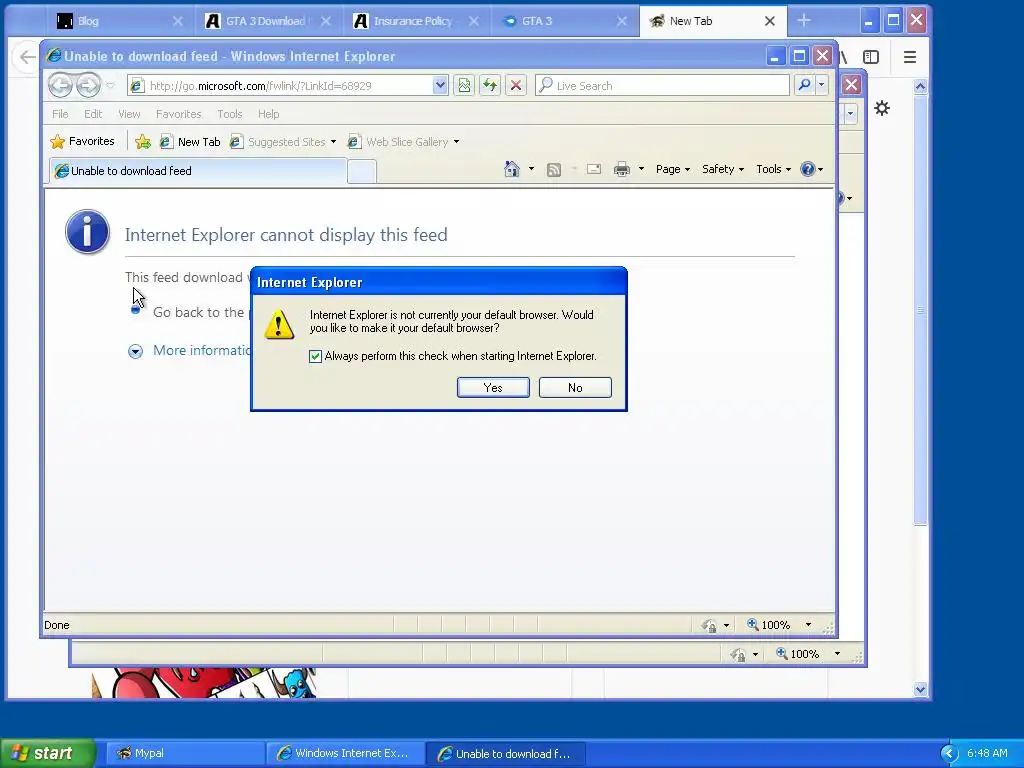Screen dimensions: 1024x768
Task: Switch to Windows Internet Explorer taskbar item
Action: 345,753
